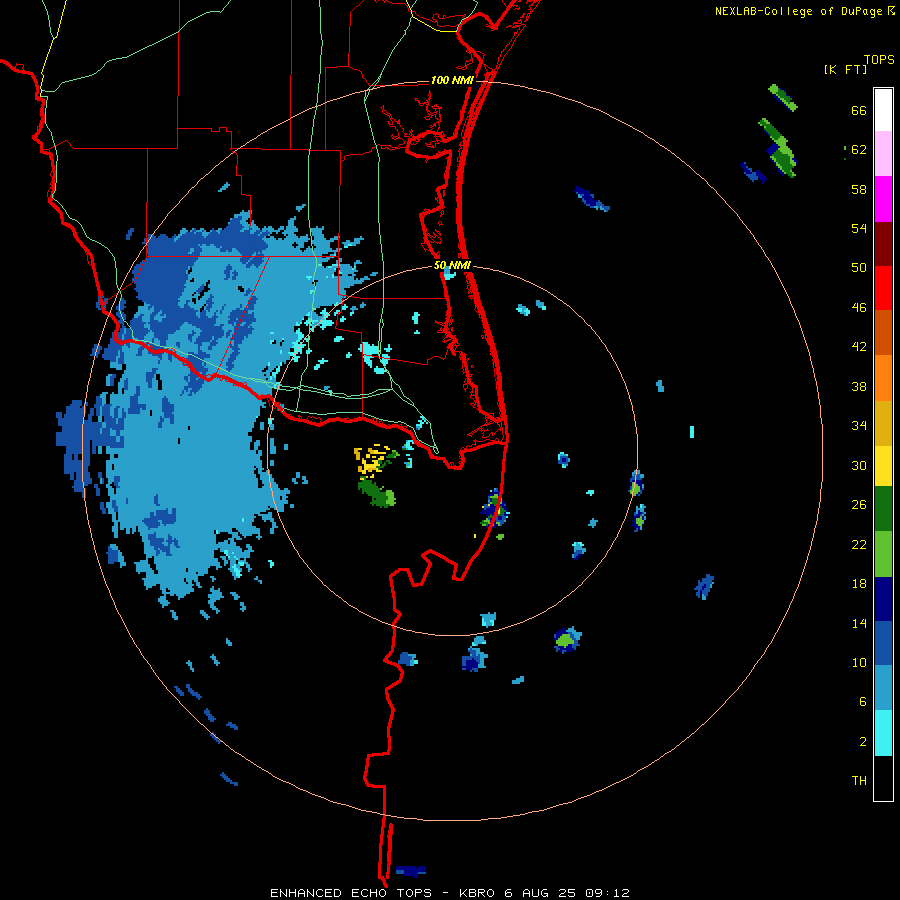Click the TOPS legend title
Image resolution: width=900 pixels, height=900 pixels.
[879, 60]
